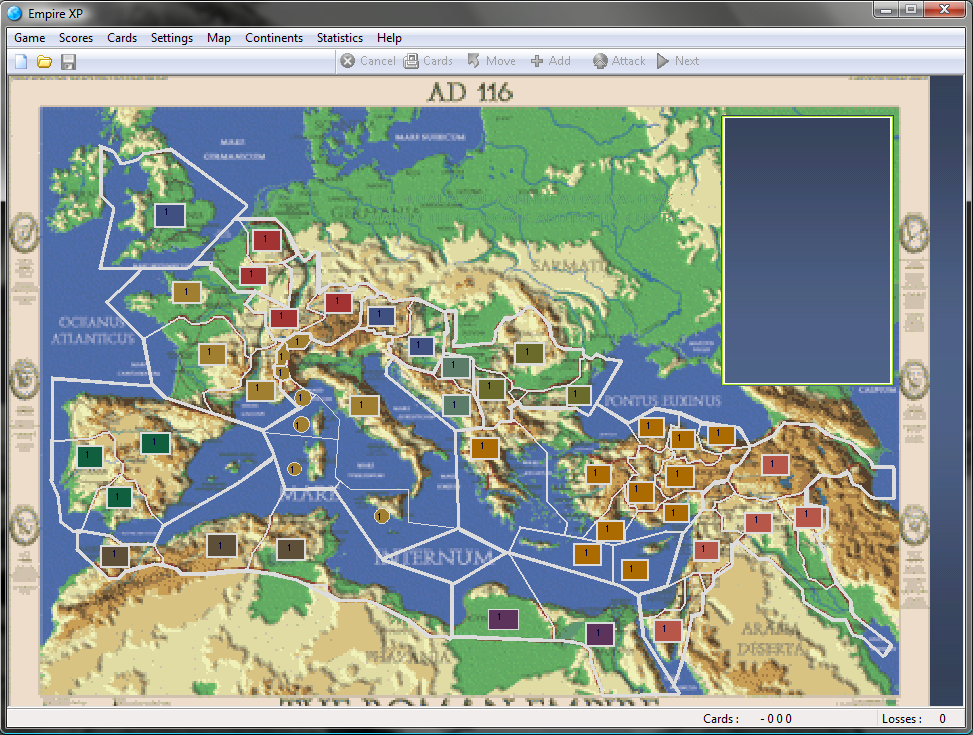Click the Oceanus Atlanticus label on map

click(x=92, y=330)
